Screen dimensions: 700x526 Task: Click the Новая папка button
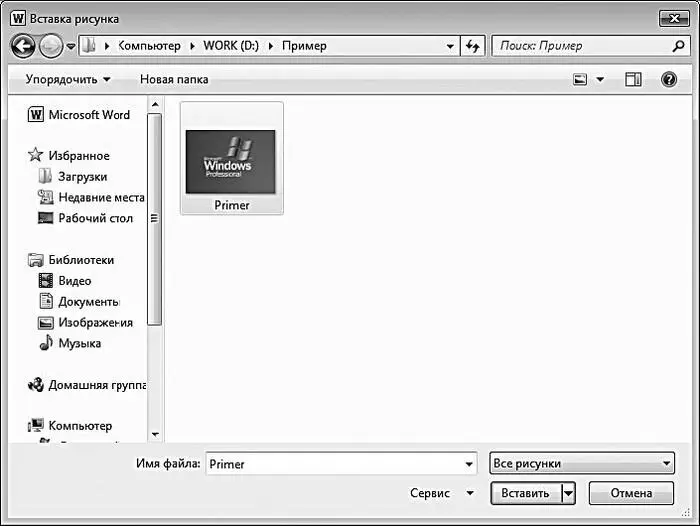[174, 79]
